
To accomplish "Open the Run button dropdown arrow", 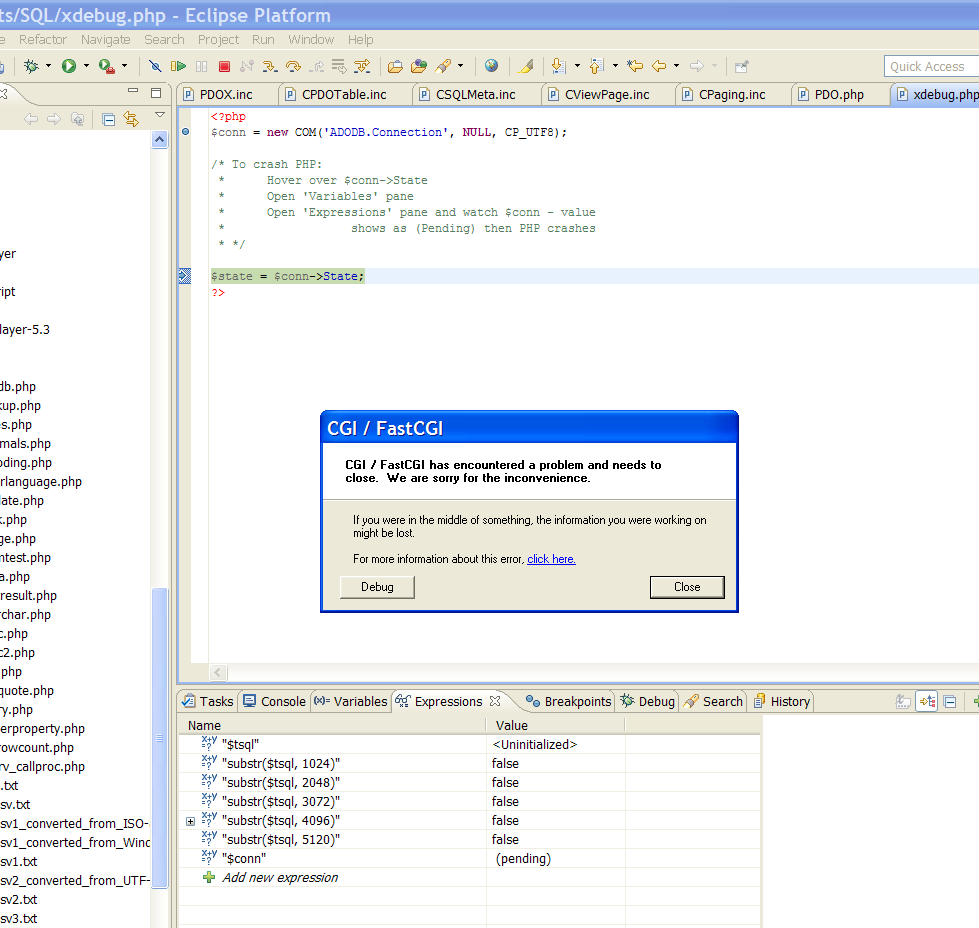I will [86, 66].
